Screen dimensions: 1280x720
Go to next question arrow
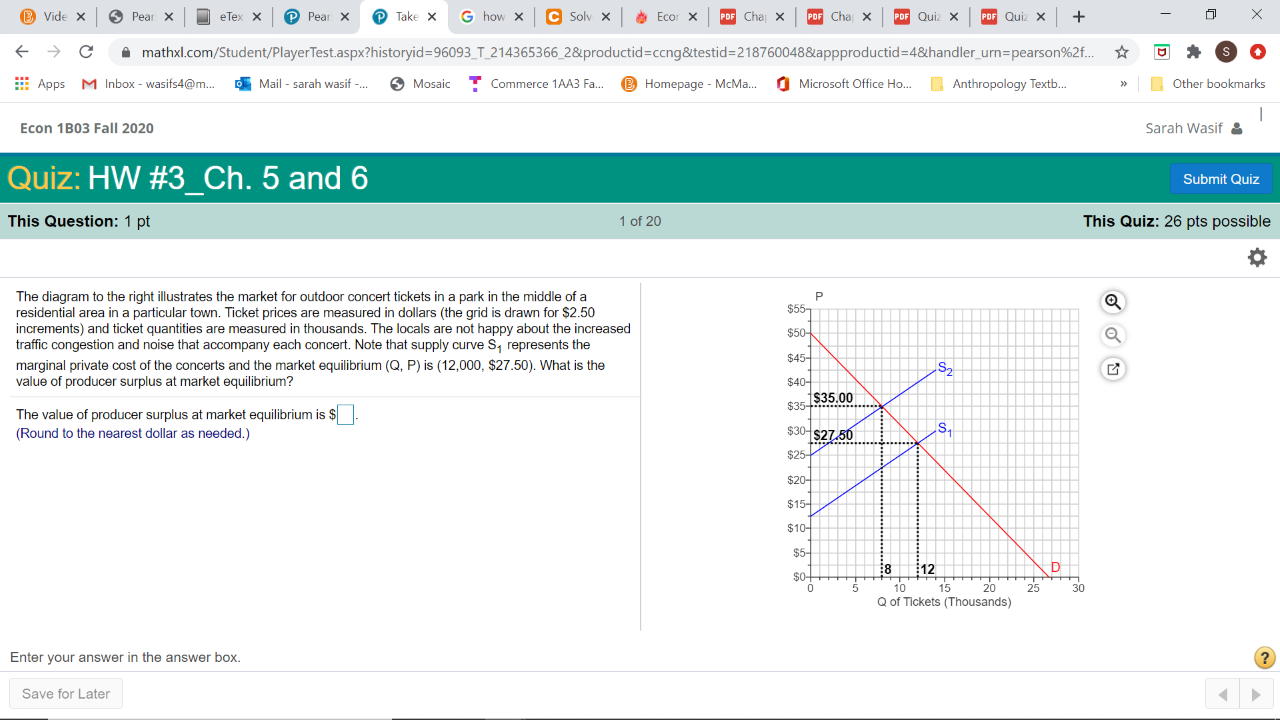click(x=1255, y=694)
